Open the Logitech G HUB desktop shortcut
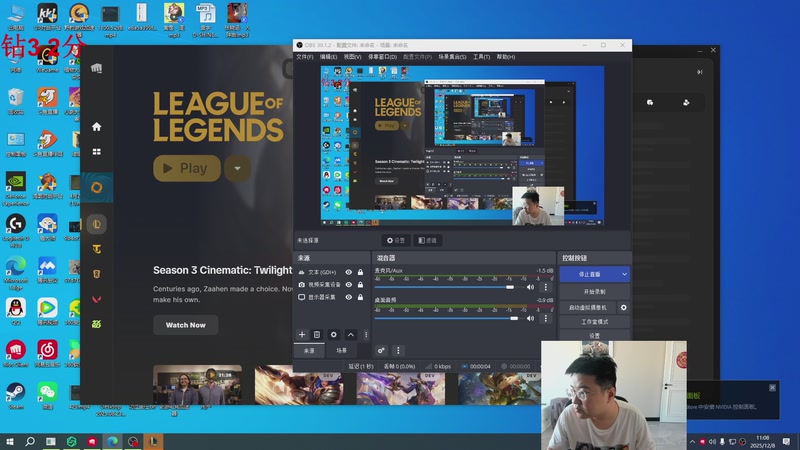Viewport: 800px width, 450px height. tap(15, 231)
